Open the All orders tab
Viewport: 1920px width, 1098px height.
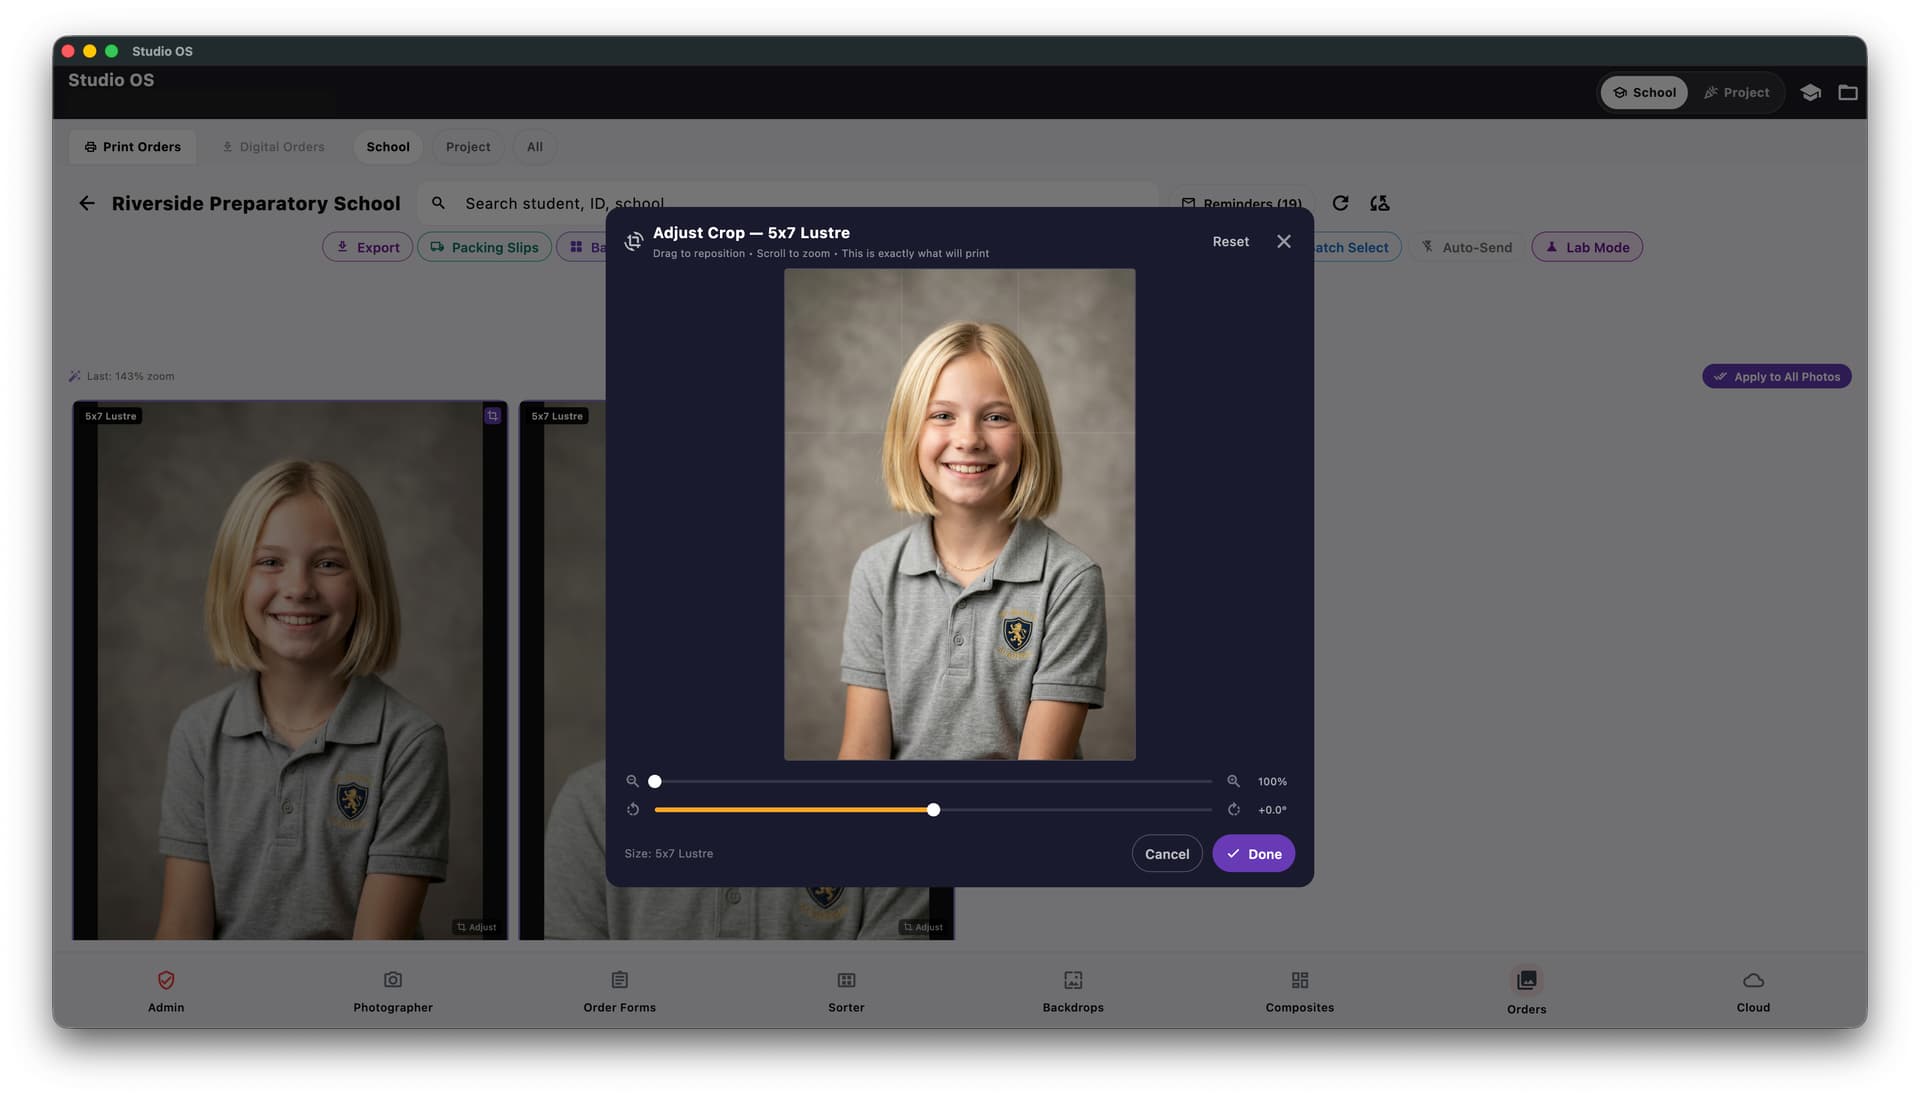(x=534, y=146)
